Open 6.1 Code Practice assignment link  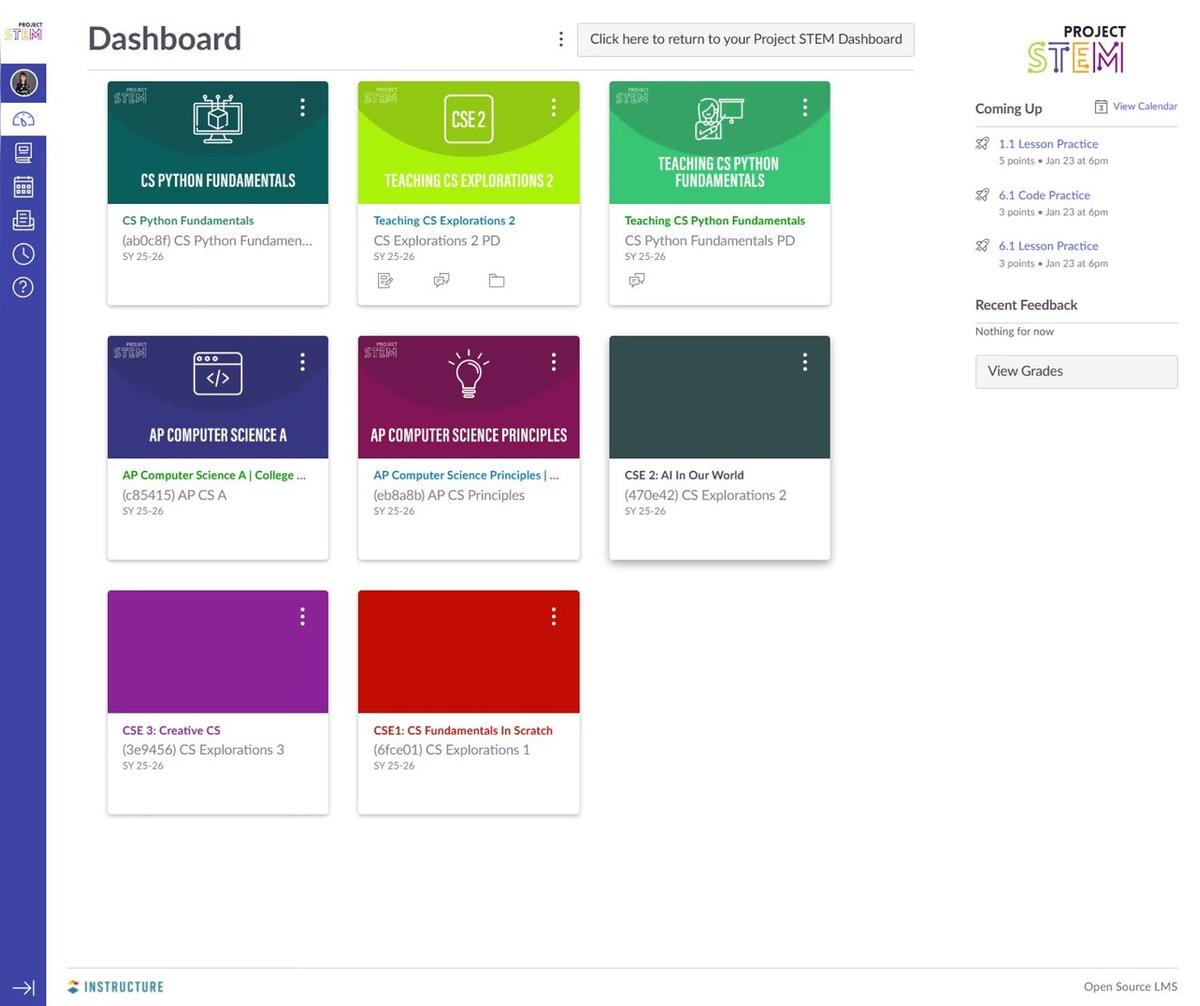1044,195
